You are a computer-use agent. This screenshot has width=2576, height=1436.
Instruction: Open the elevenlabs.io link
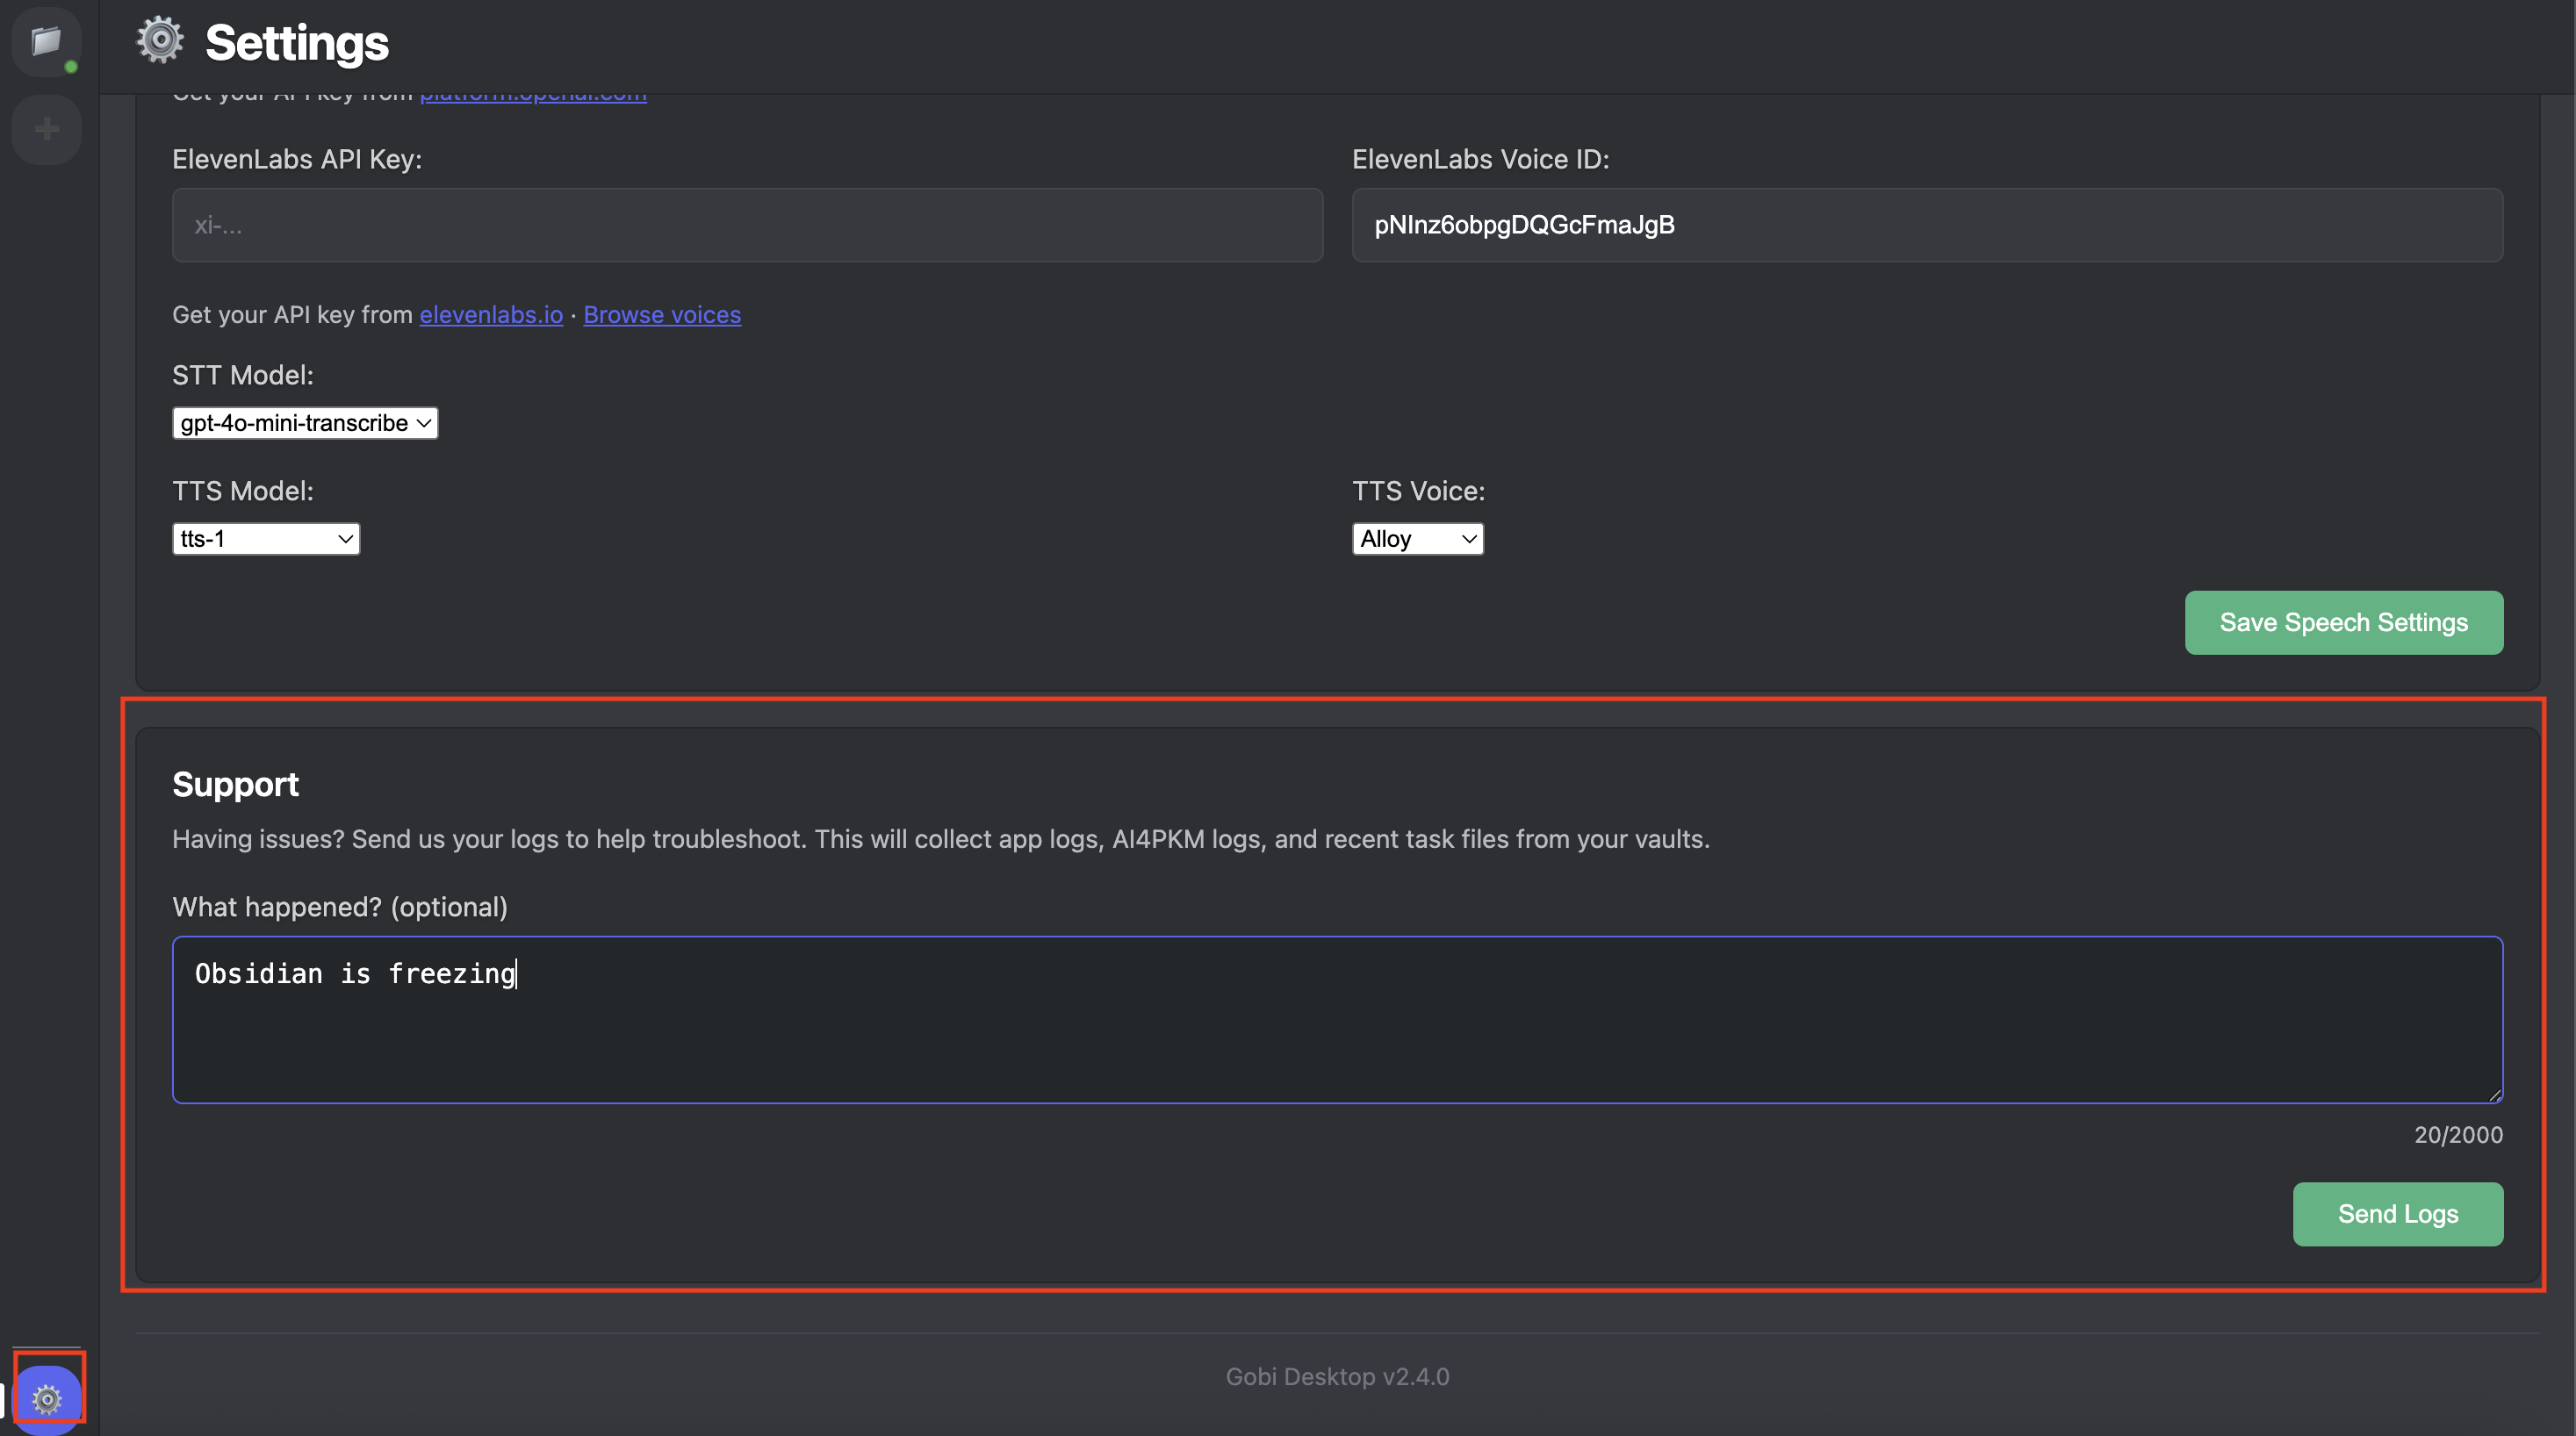pos(491,315)
